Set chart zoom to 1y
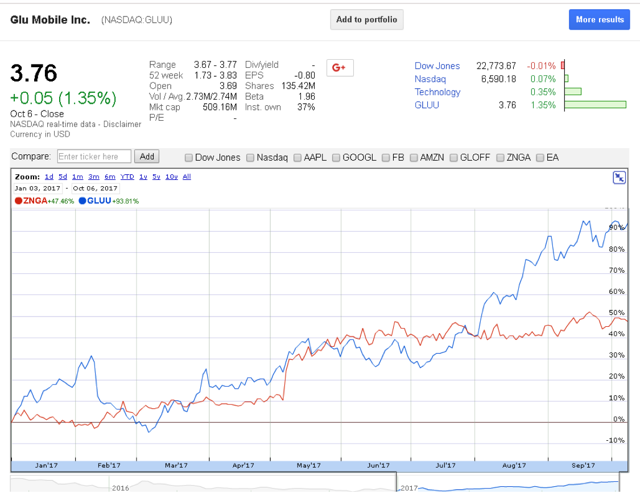This screenshot has width=640, height=492. 143,177
